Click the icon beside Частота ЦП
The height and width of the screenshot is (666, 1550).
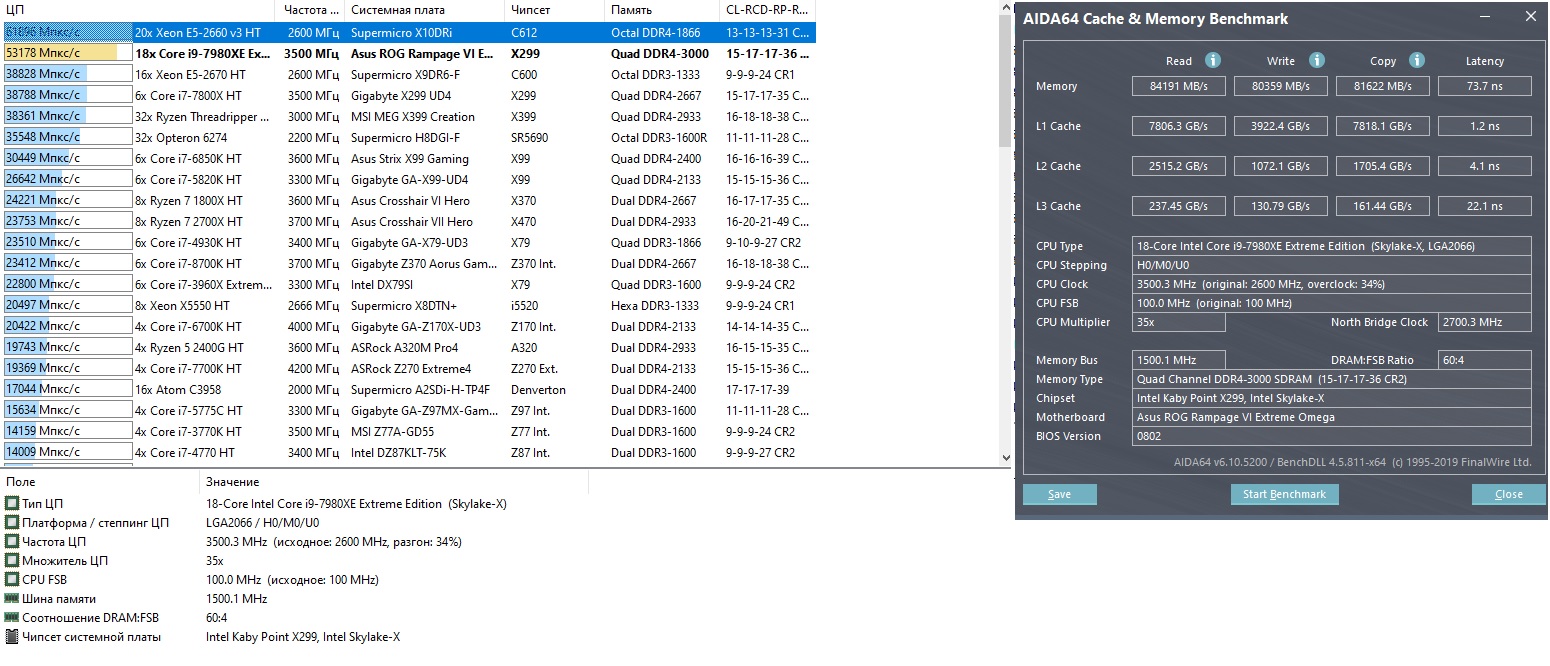click(x=12, y=542)
